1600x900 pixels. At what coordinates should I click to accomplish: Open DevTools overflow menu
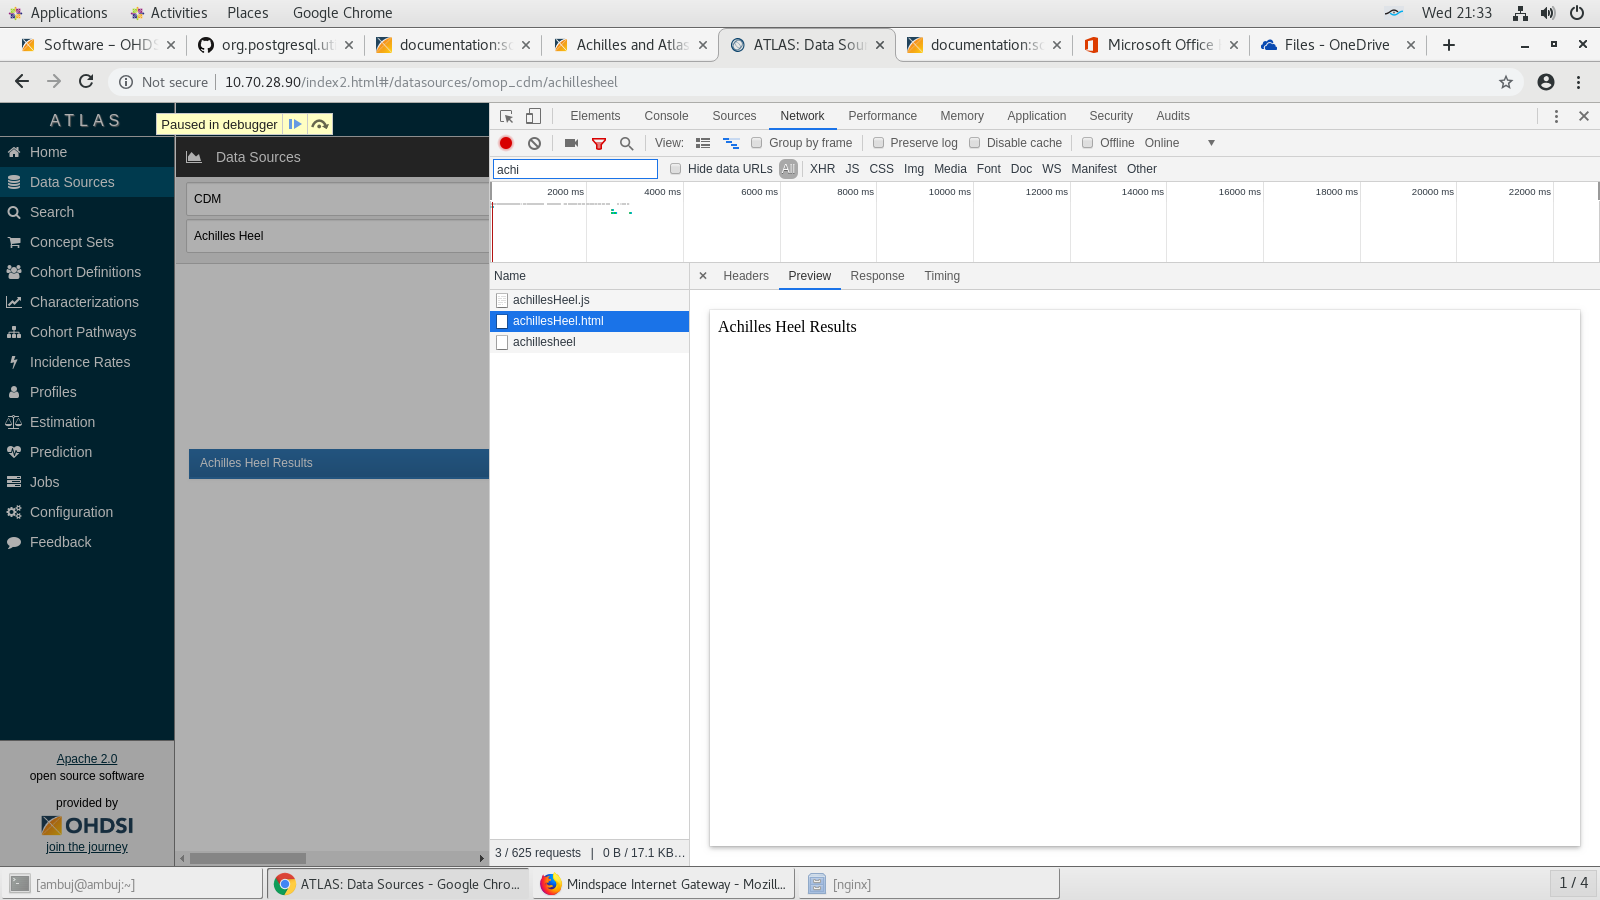point(1556,116)
